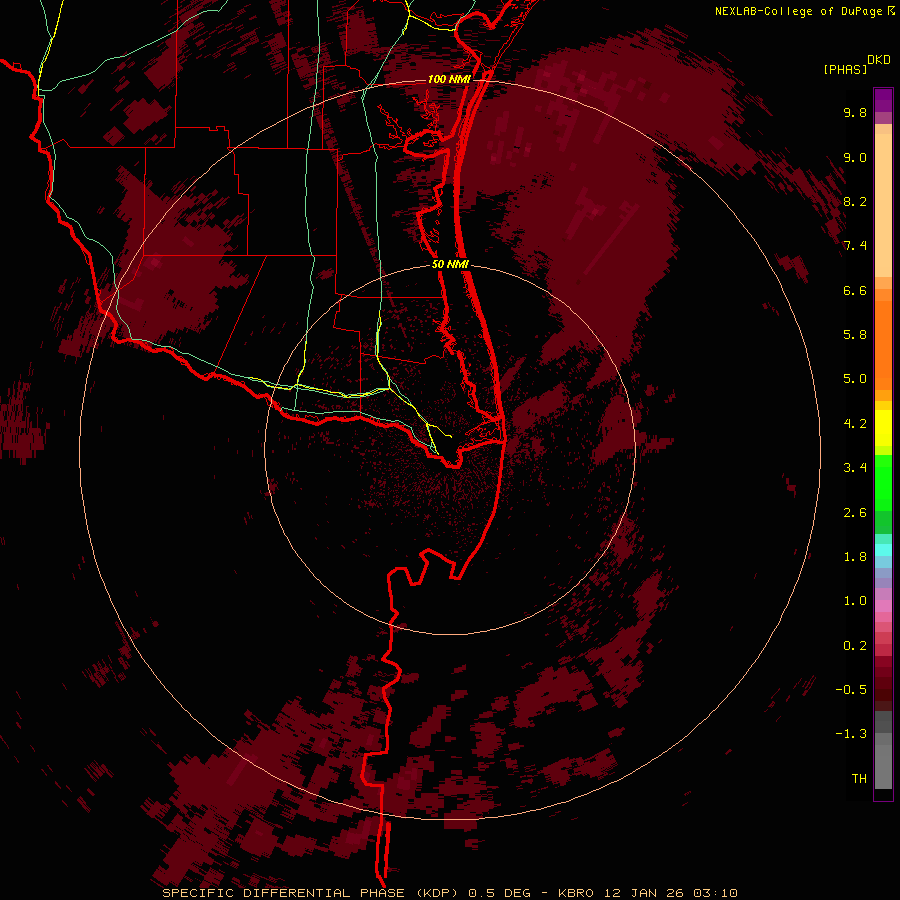Click the 4.2 color scale value
900x900 pixels.
855,424
